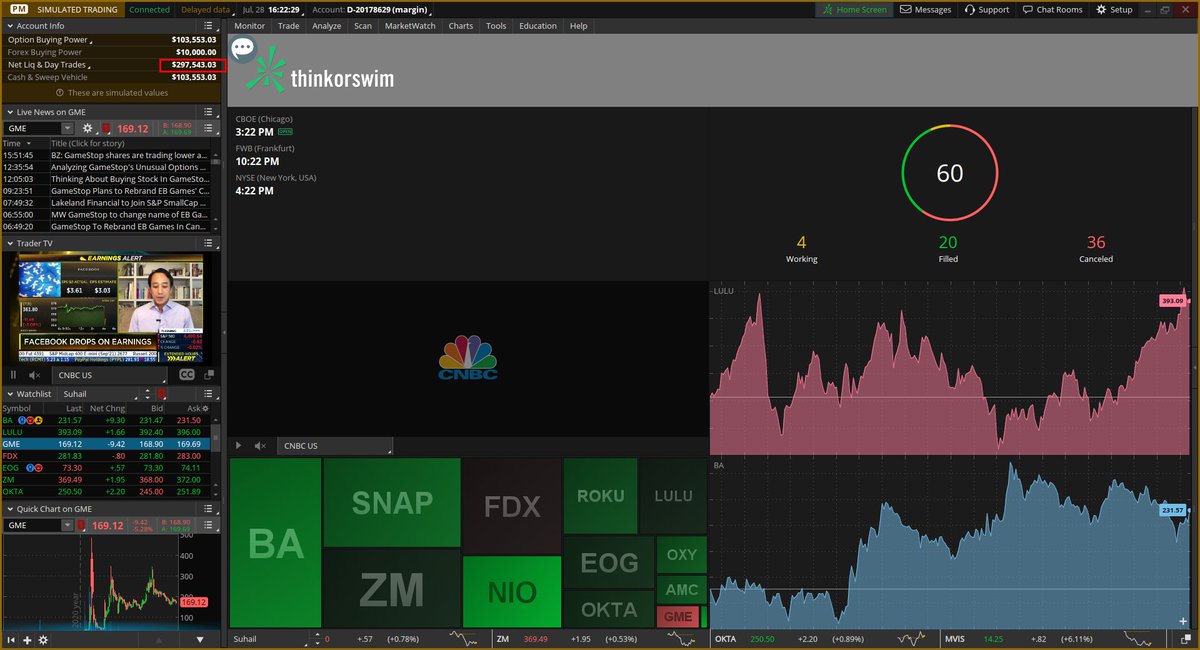Toggle closed captions on Trader TV
Viewport: 1200px width, 650px height.
point(186,375)
